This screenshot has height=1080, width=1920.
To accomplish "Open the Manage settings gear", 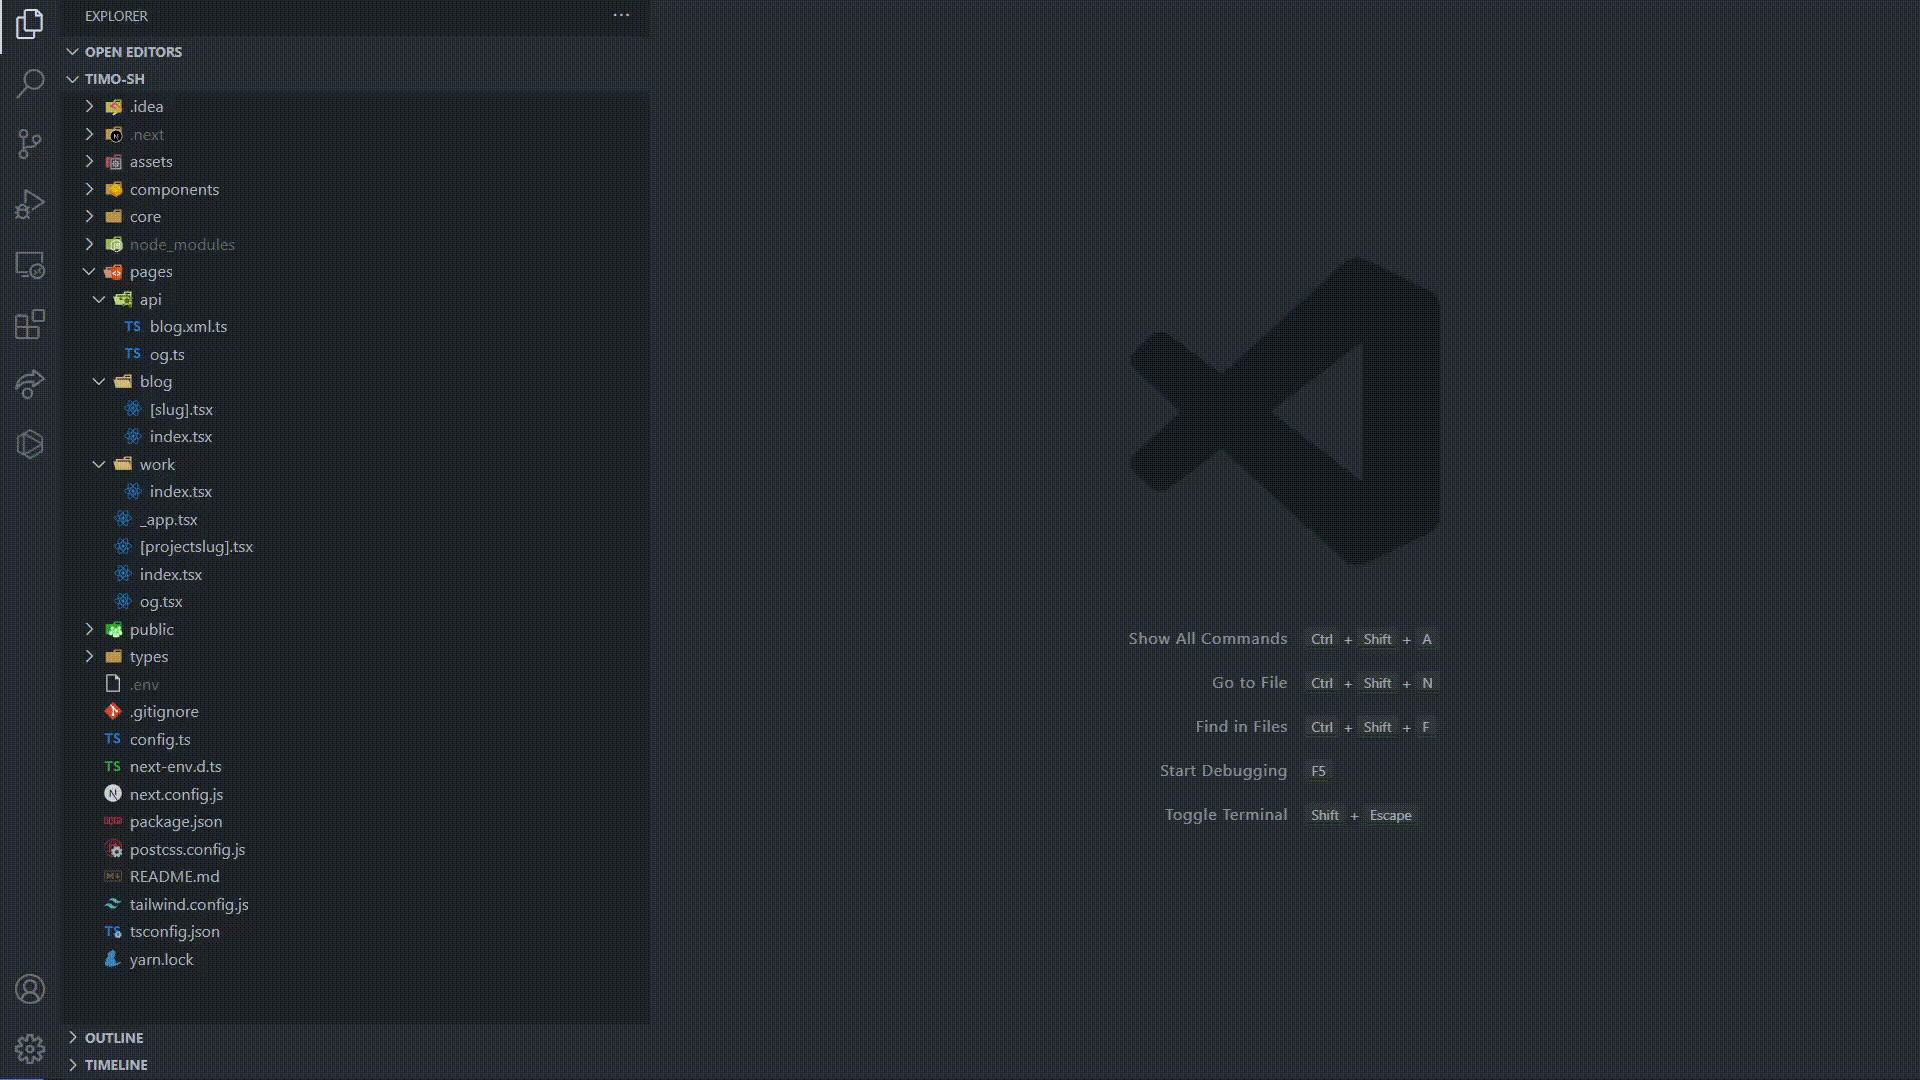I will (29, 1049).
